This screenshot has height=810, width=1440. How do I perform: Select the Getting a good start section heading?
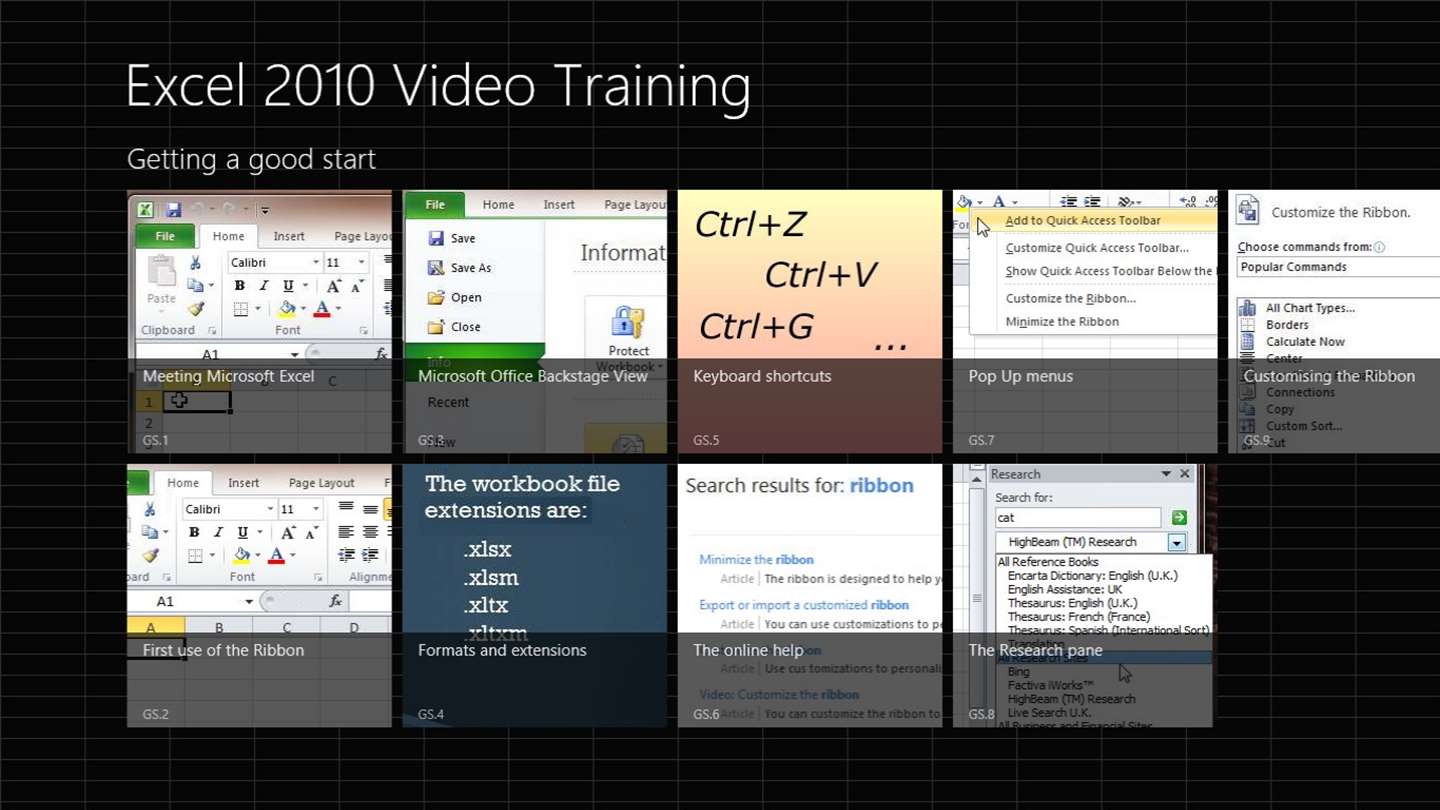point(251,159)
